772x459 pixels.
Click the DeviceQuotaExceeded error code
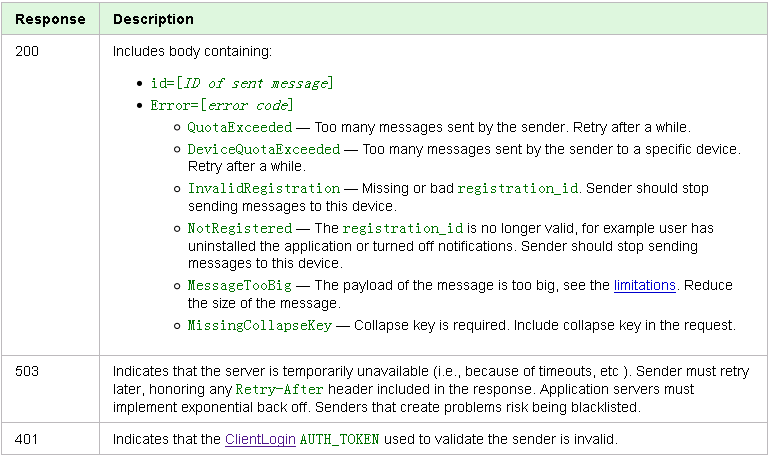click(x=264, y=149)
